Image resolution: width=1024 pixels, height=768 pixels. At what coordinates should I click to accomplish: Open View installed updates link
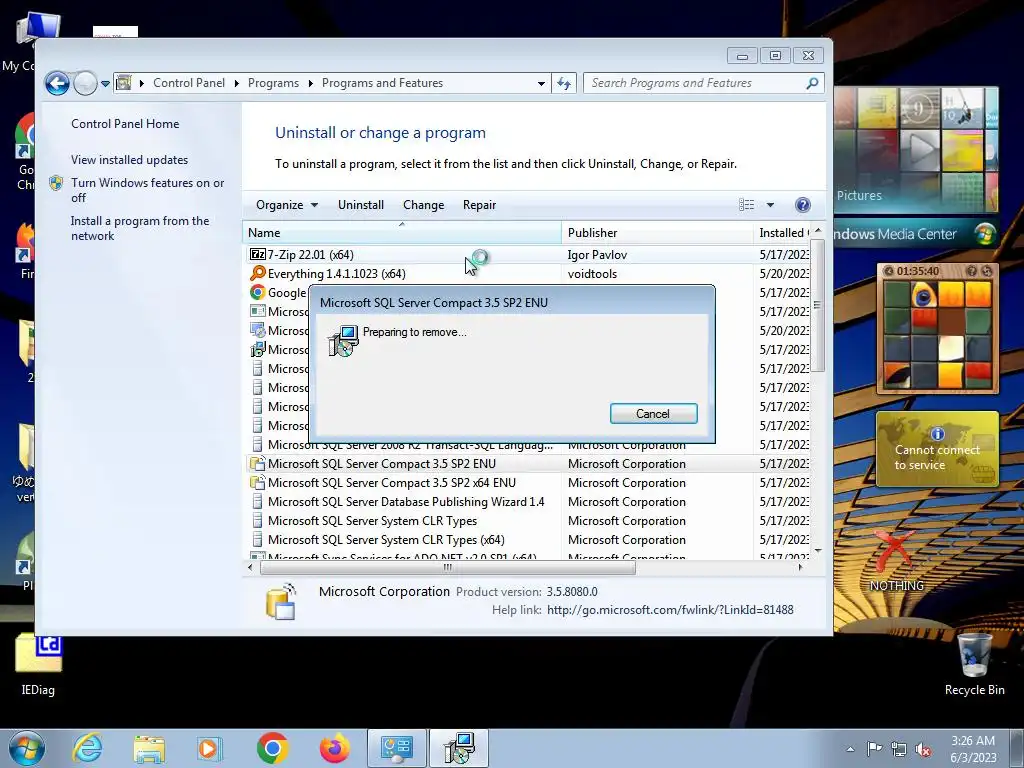click(x=129, y=159)
